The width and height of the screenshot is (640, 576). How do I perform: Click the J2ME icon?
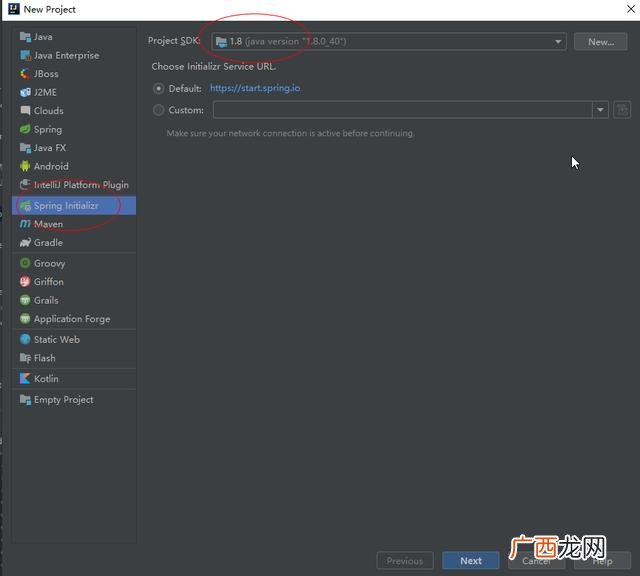coord(25,92)
